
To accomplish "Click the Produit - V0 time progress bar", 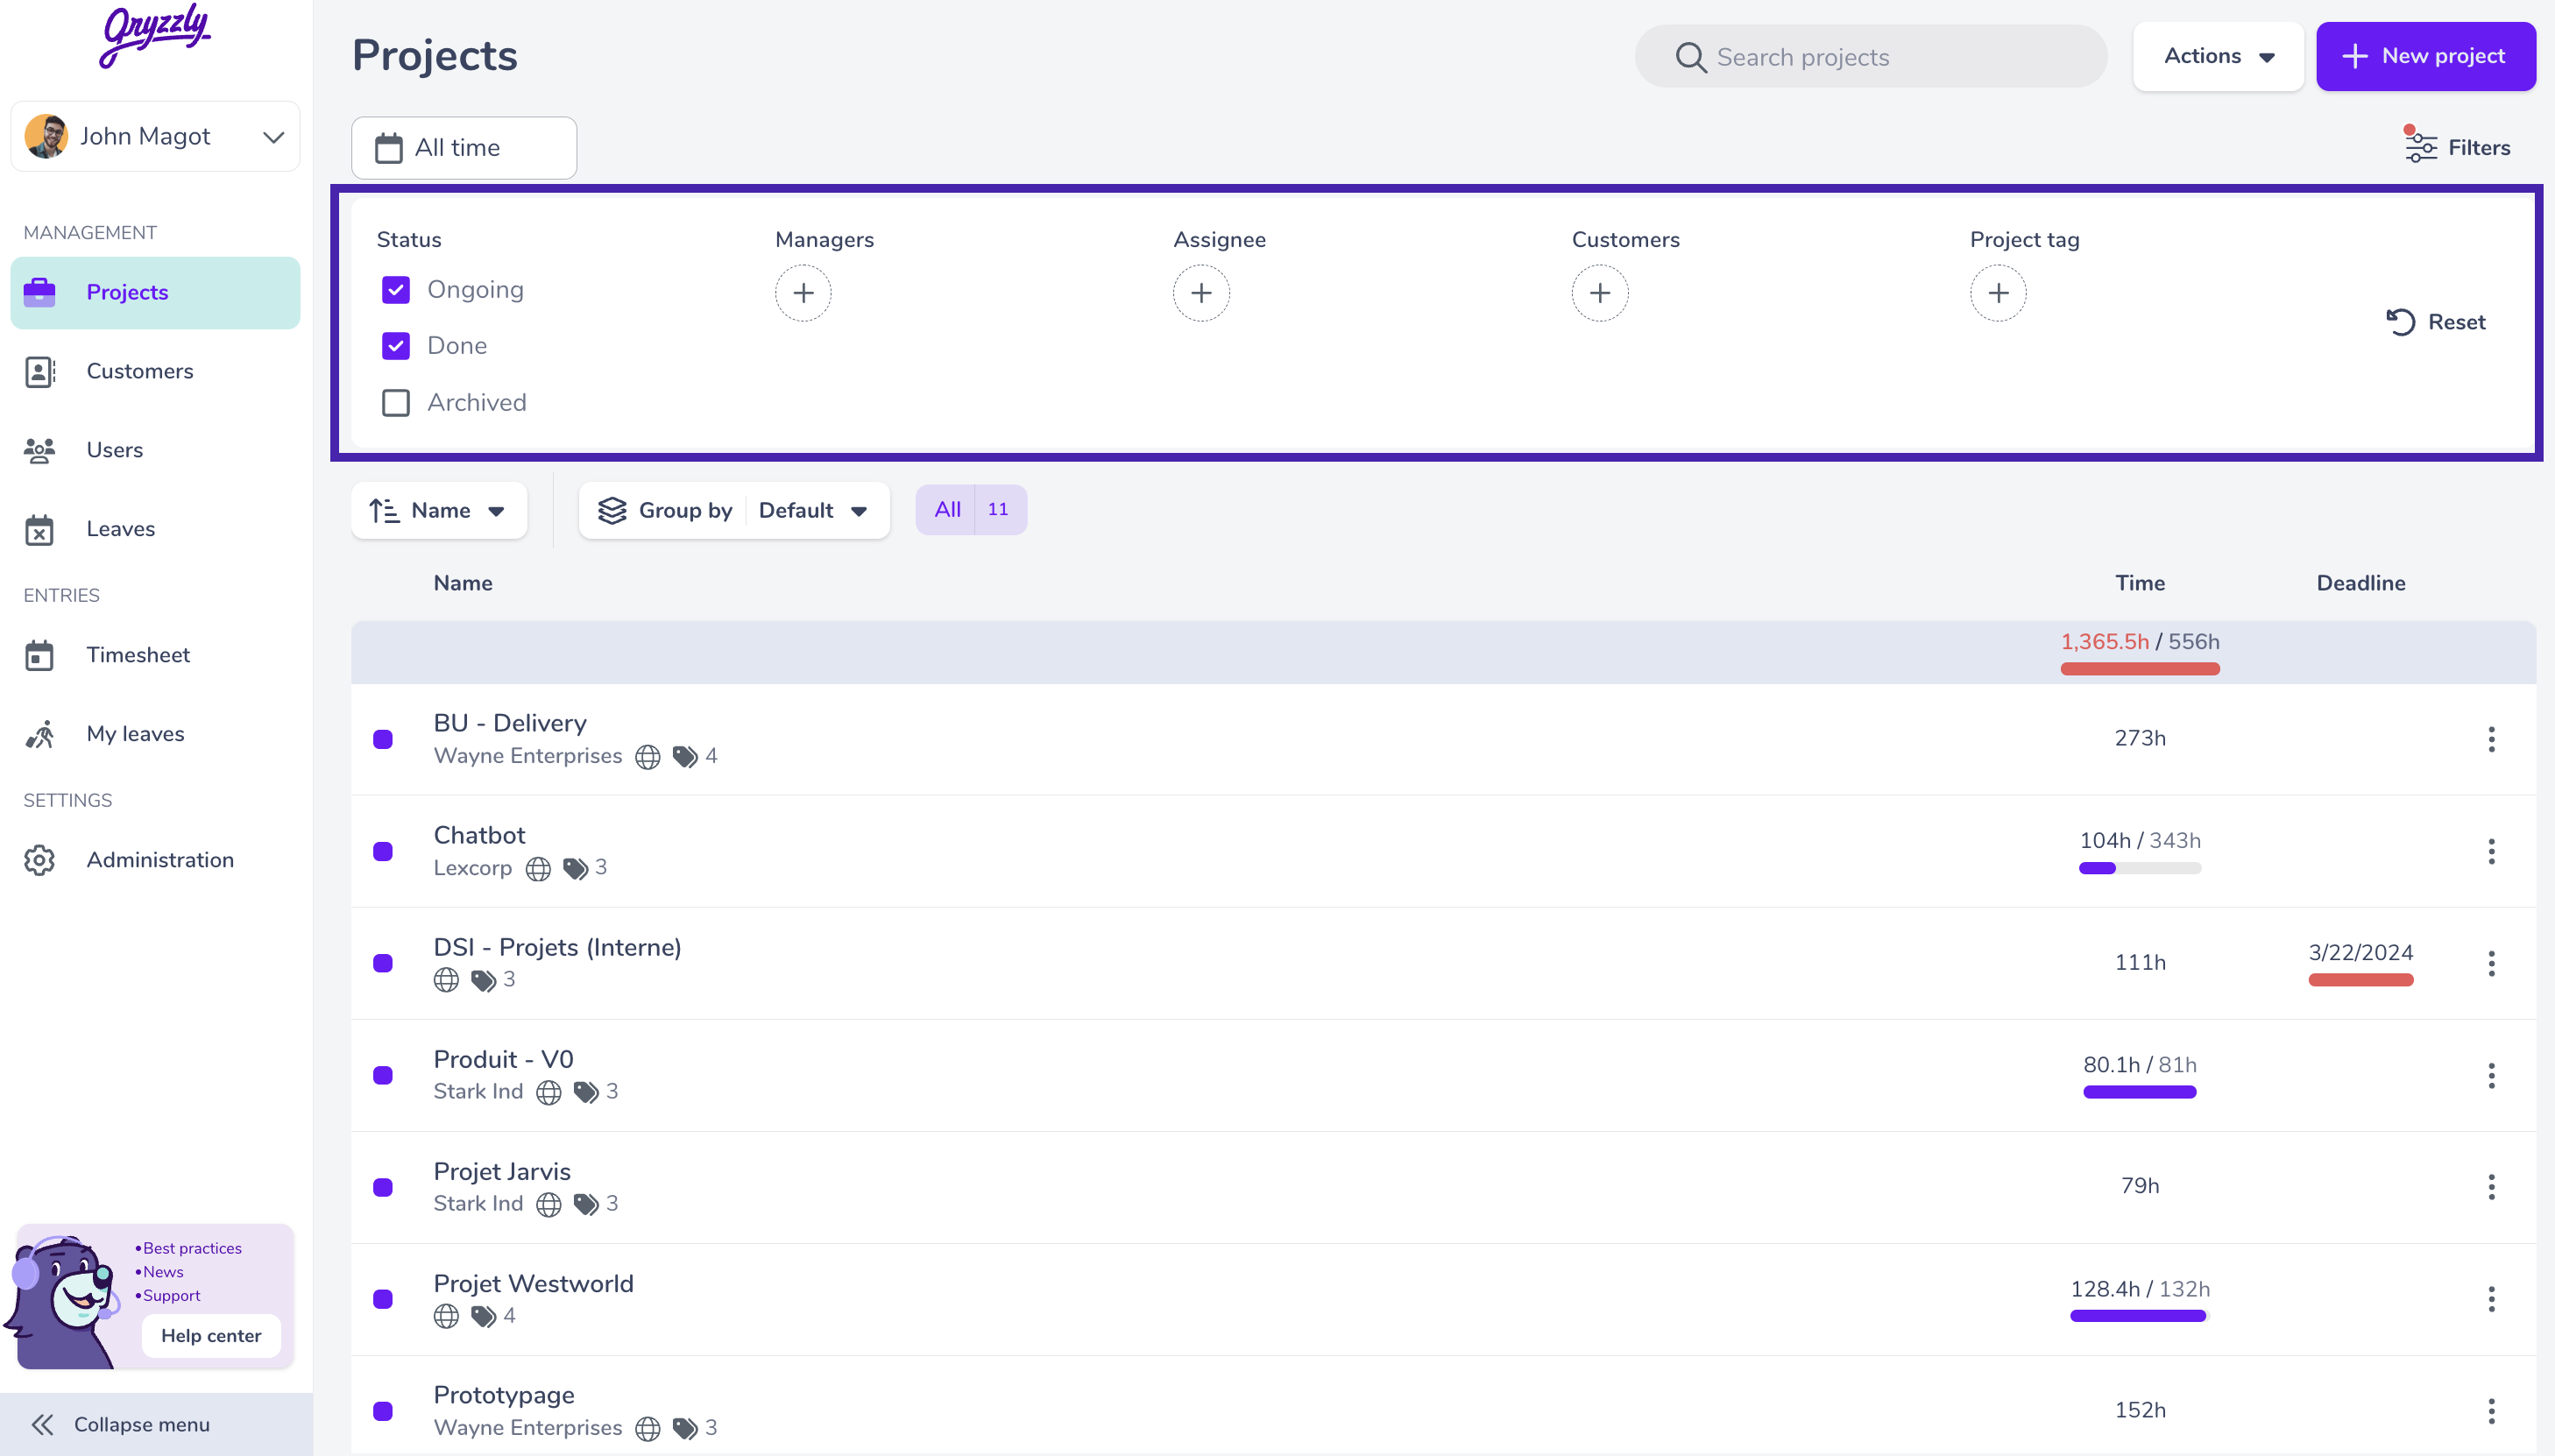I will click(x=2139, y=1093).
